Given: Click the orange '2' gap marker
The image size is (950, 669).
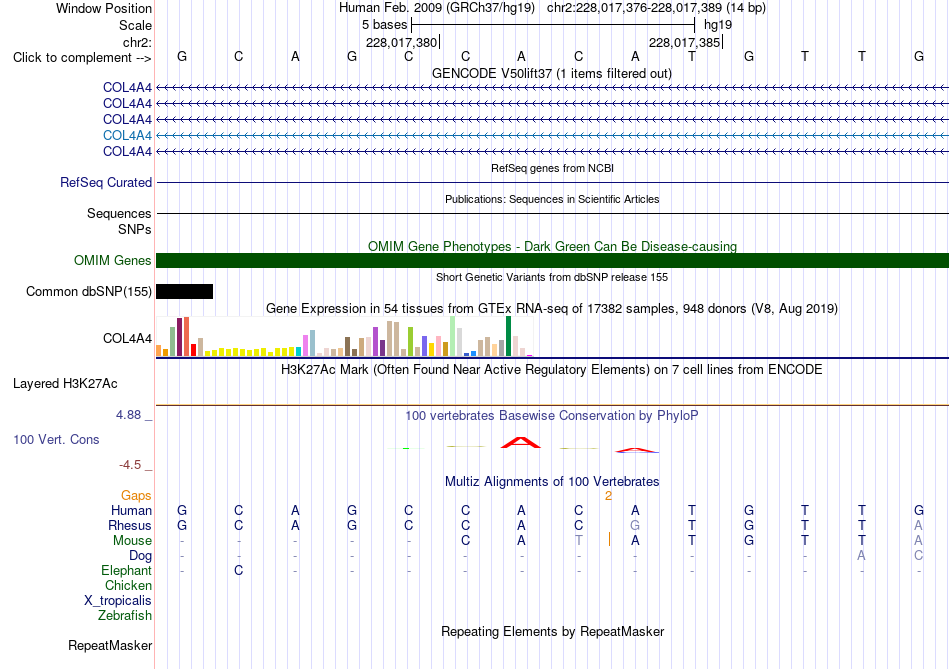Looking at the screenshot, I should click(x=608, y=496).
